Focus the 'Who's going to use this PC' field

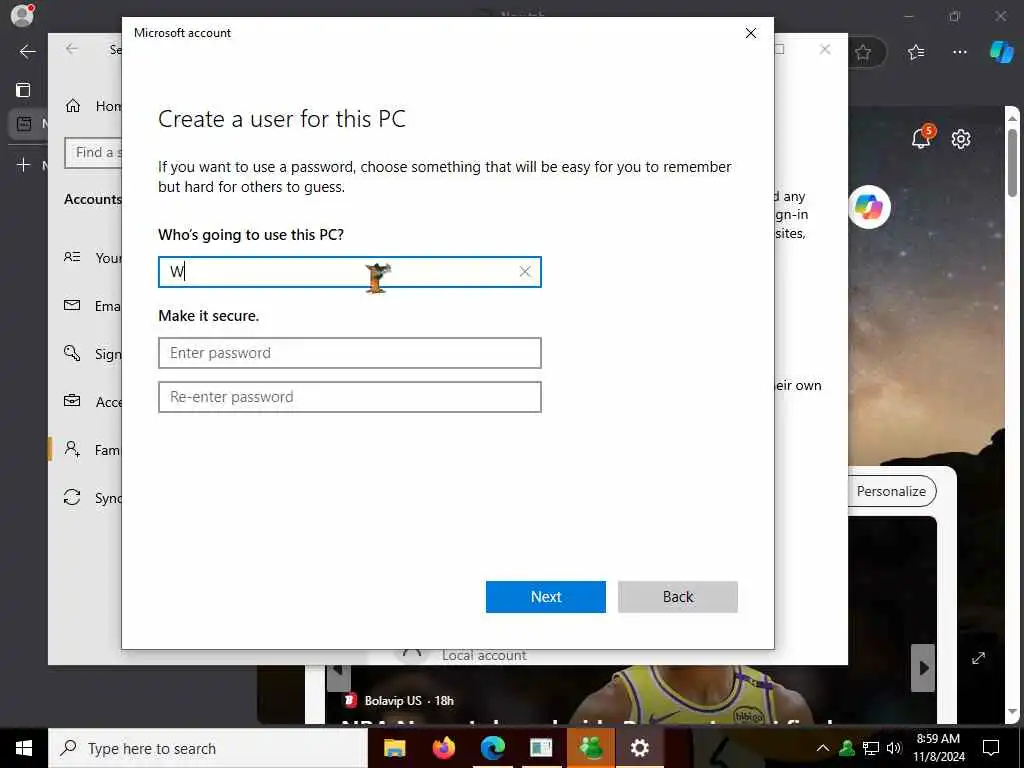click(x=349, y=272)
